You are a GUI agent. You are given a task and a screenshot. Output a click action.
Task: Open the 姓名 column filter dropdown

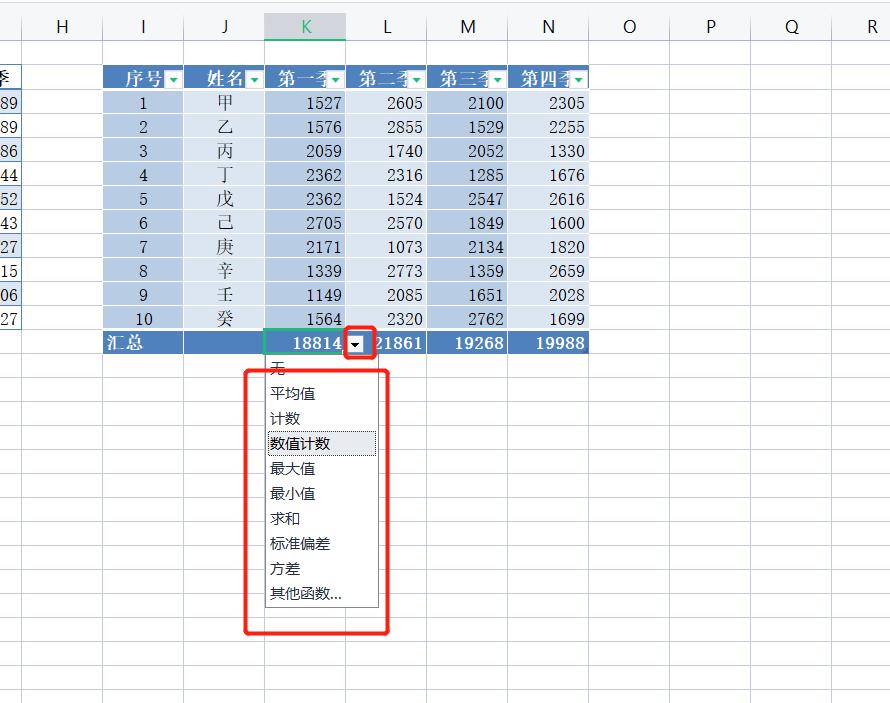click(254, 77)
